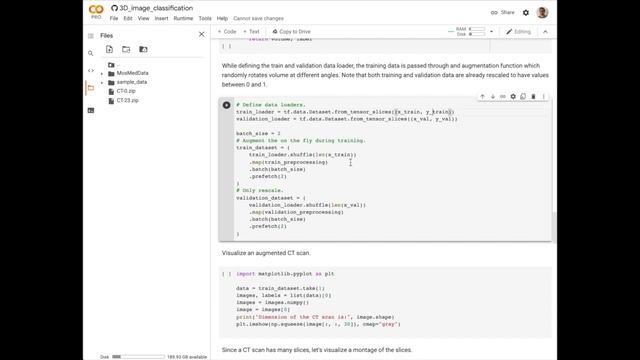The image size is (640, 360).
Task: Click Copy to Drive button
Action: (291, 31)
